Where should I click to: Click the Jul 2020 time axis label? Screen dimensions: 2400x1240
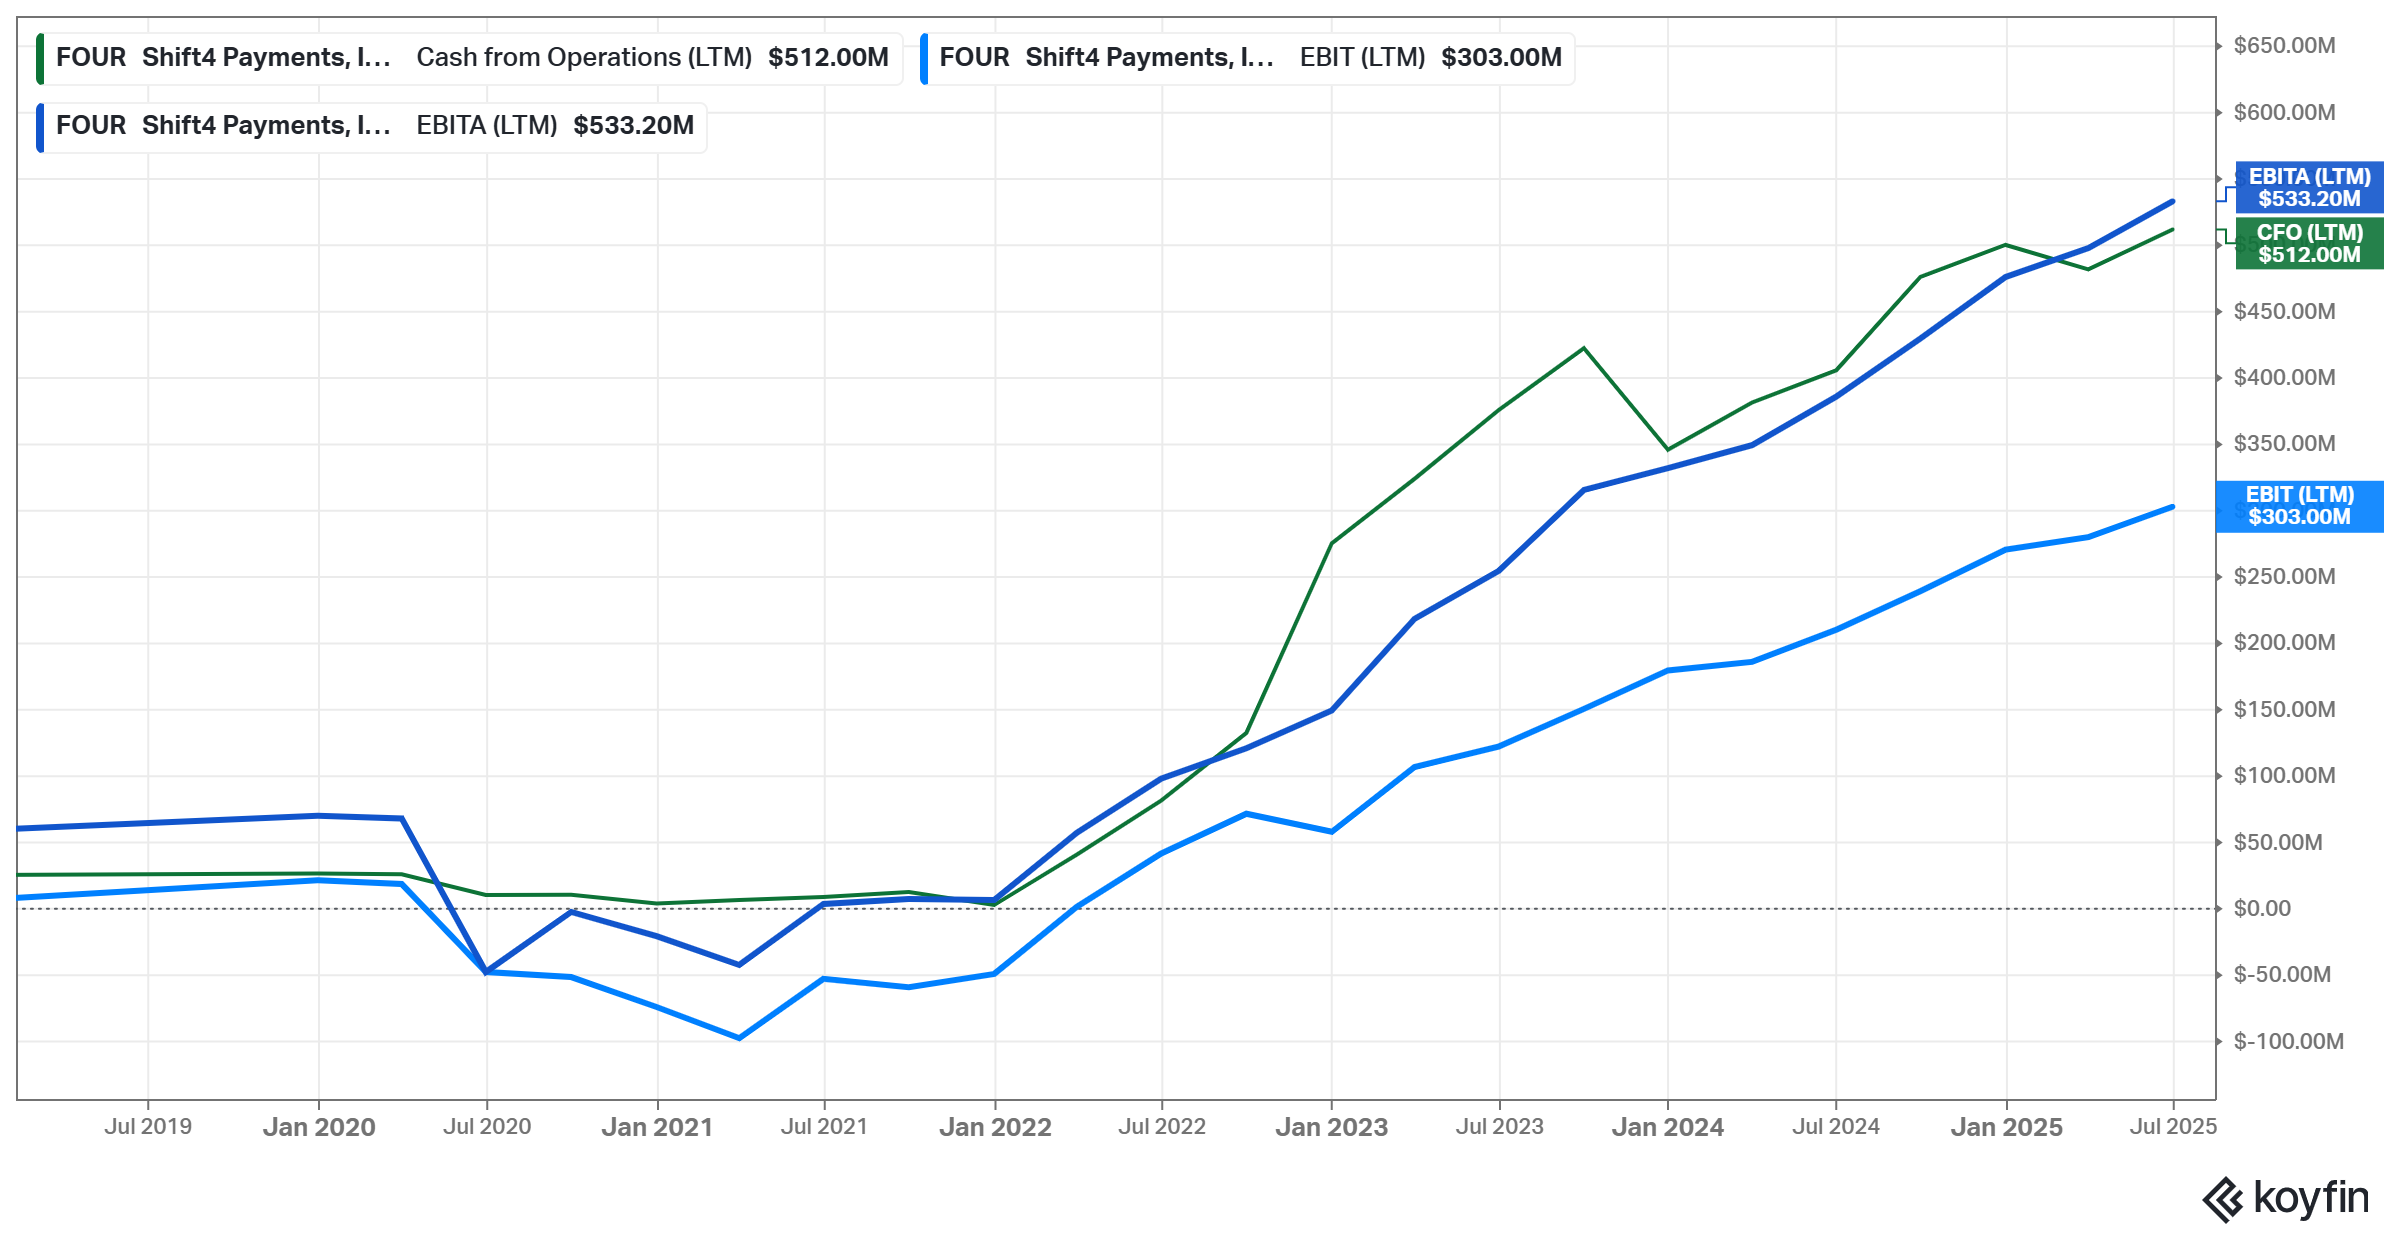click(487, 1127)
